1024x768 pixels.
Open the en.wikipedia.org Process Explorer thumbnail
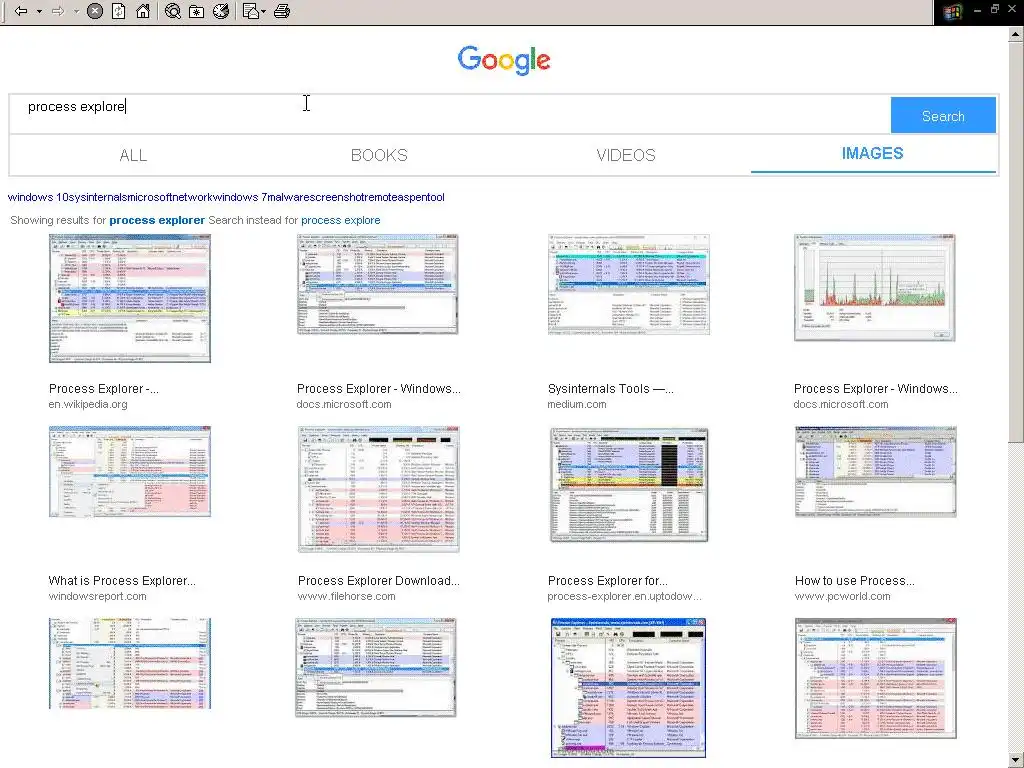tap(130, 298)
